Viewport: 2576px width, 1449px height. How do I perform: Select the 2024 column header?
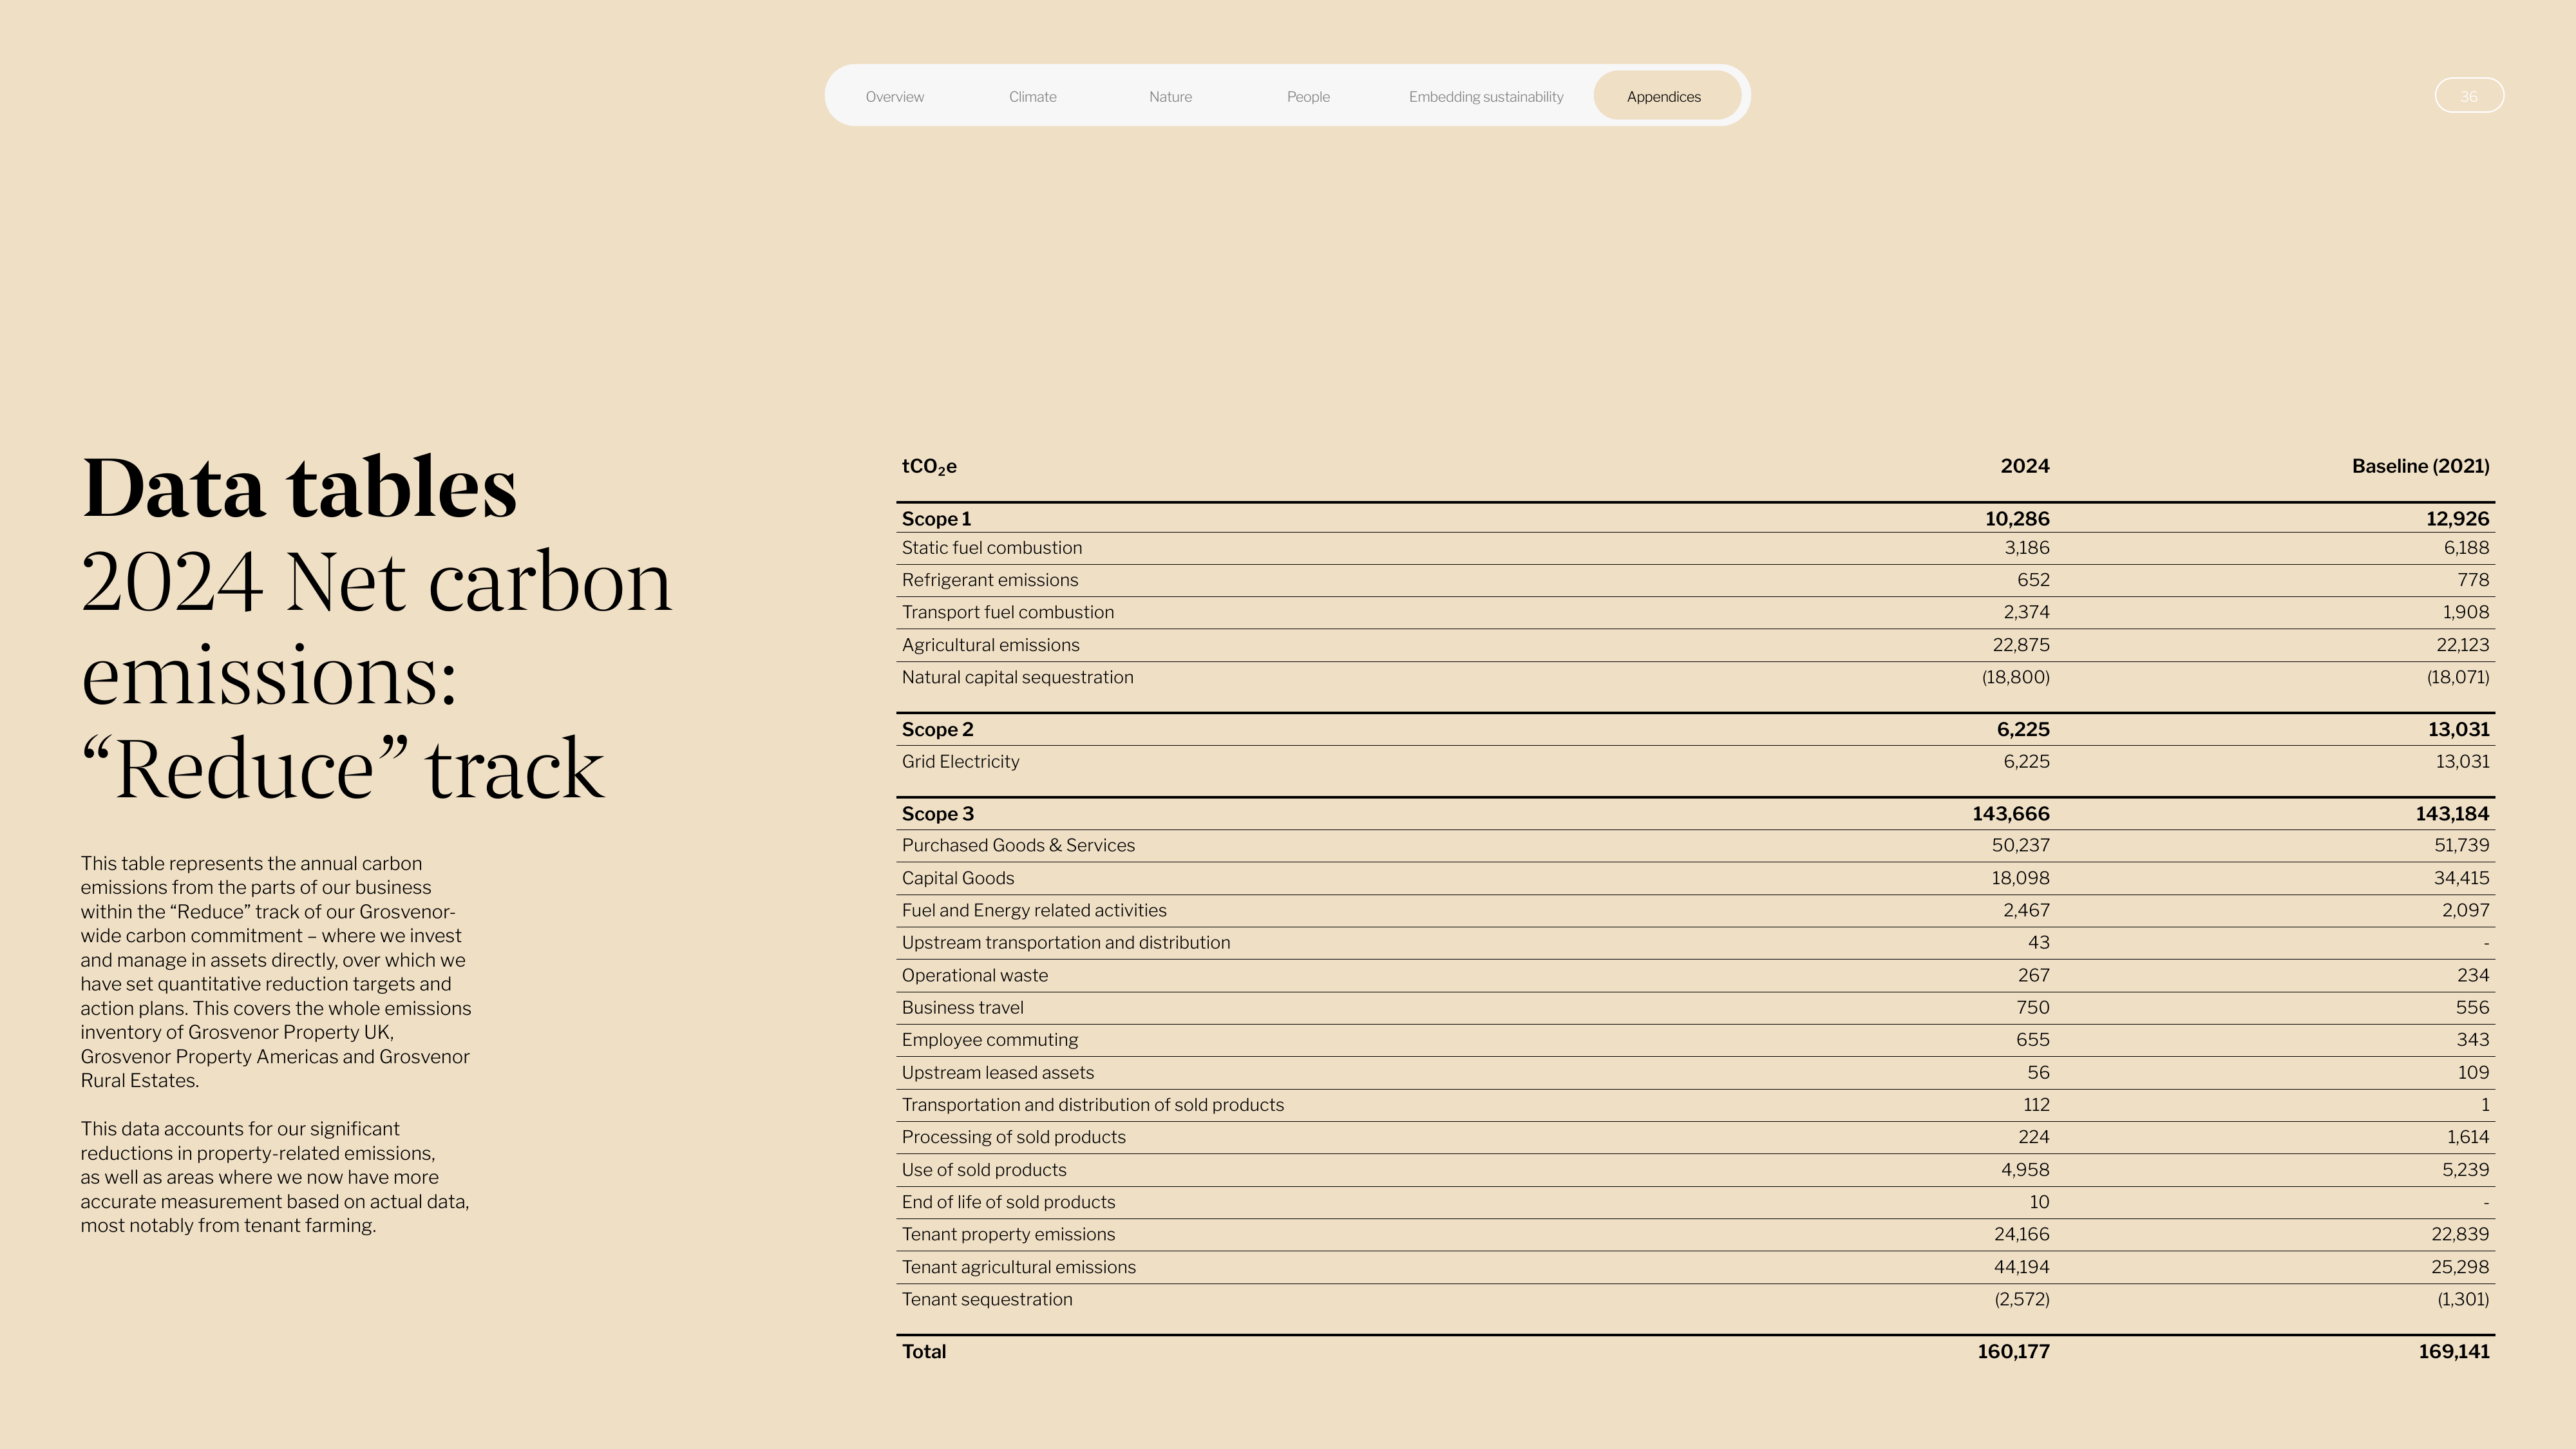tap(2024, 466)
